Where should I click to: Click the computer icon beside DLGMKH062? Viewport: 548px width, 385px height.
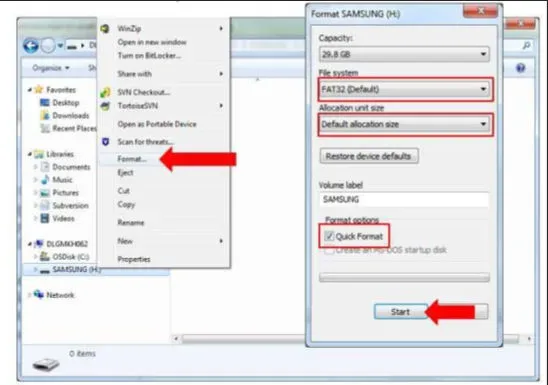pyautogui.click(x=39, y=244)
